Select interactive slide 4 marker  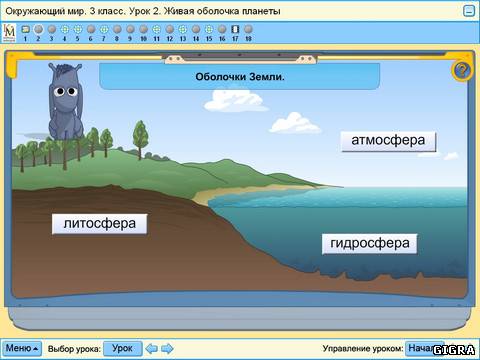64,29
